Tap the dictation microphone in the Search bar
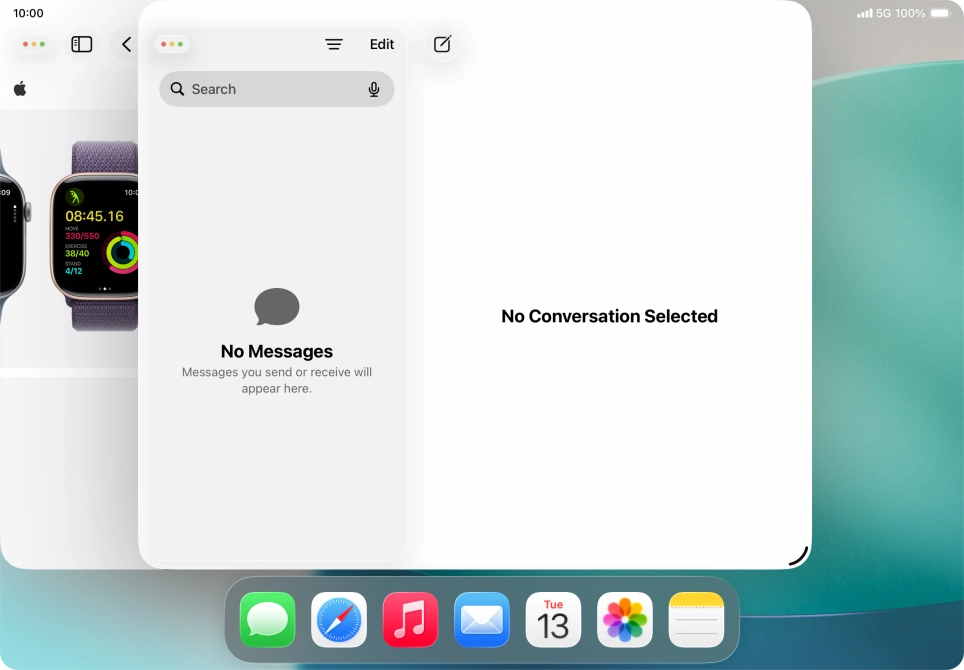 [x=374, y=89]
